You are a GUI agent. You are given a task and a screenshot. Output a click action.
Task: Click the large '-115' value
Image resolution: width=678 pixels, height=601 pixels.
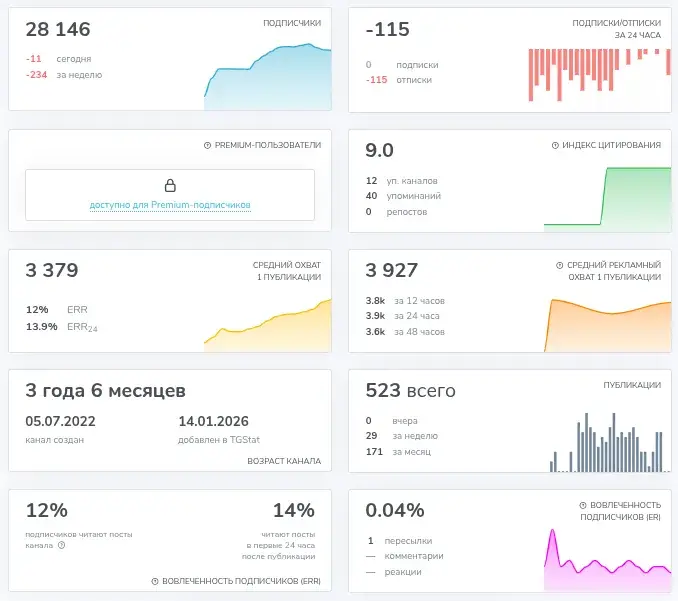387,29
